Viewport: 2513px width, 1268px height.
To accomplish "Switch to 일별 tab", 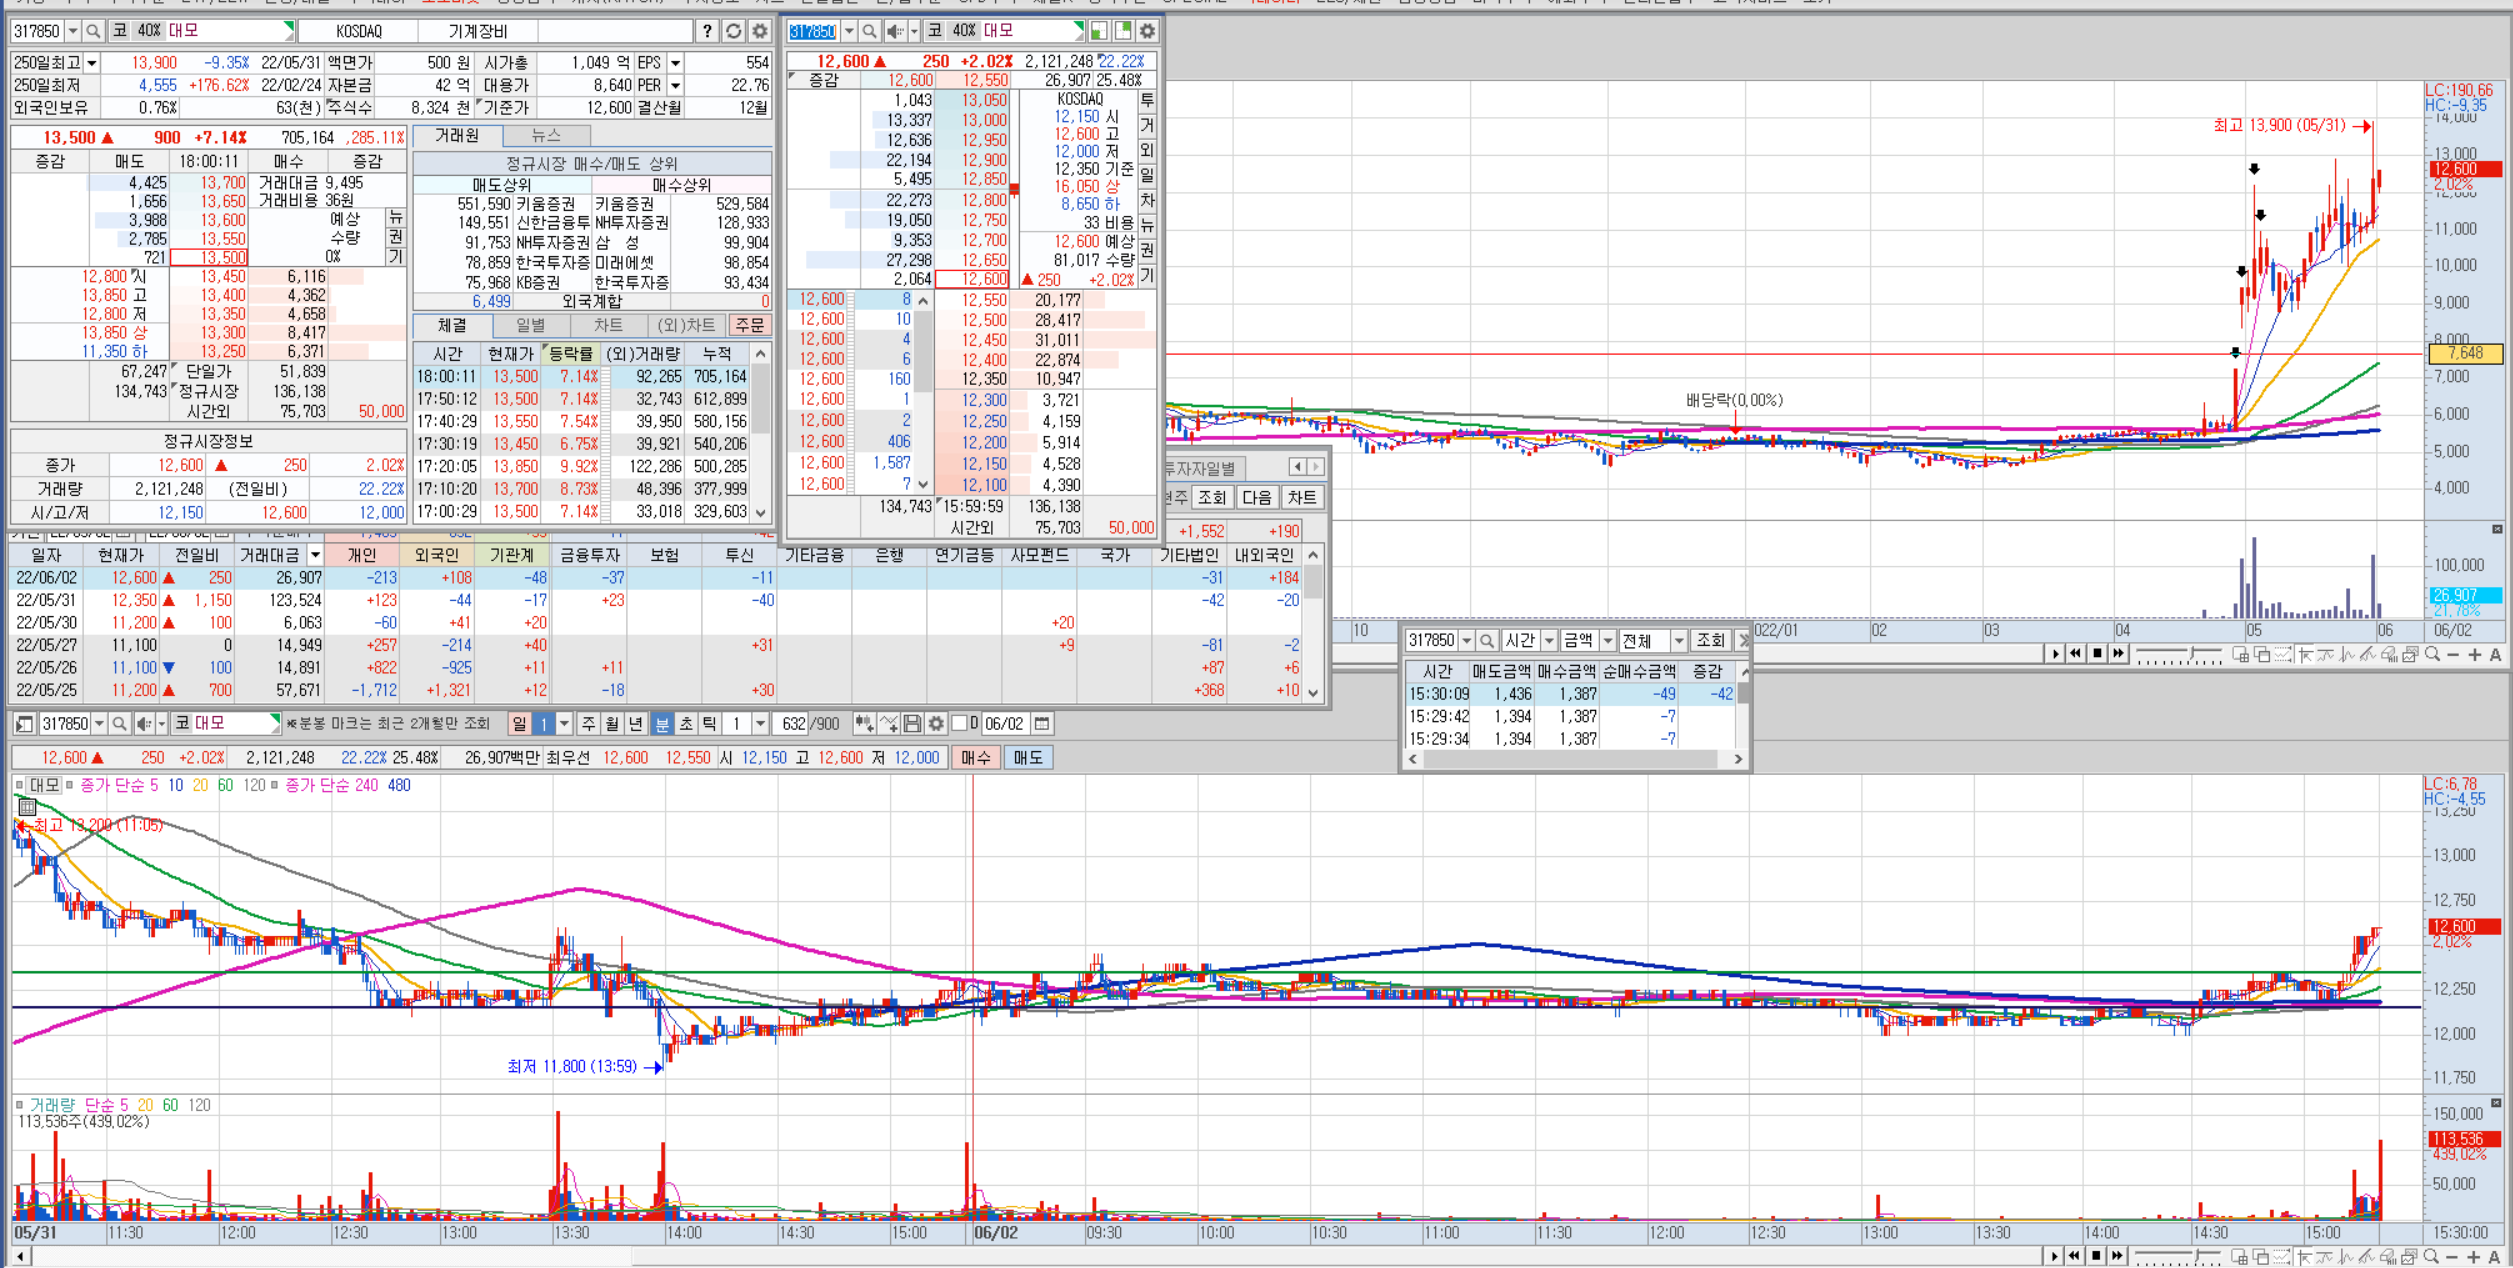I will click(530, 325).
